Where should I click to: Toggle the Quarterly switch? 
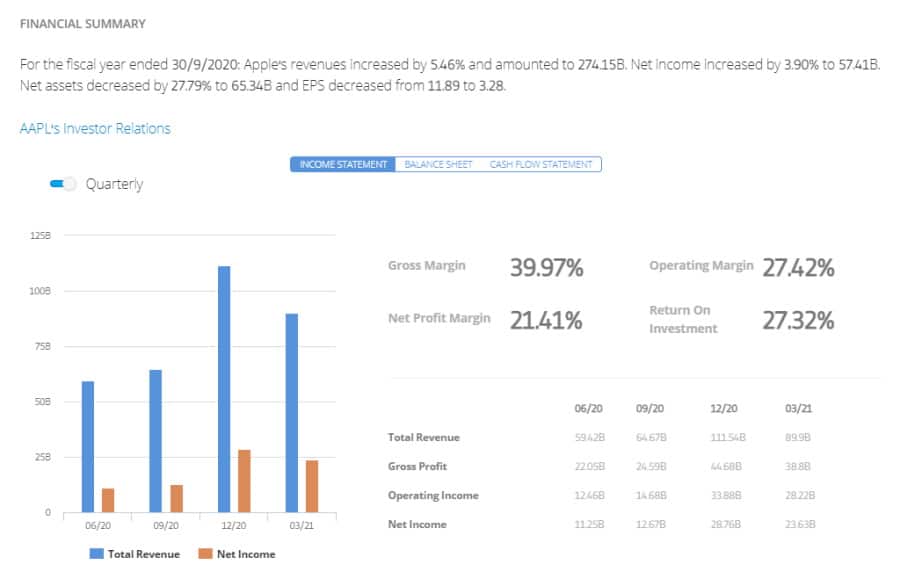(63, 184)
